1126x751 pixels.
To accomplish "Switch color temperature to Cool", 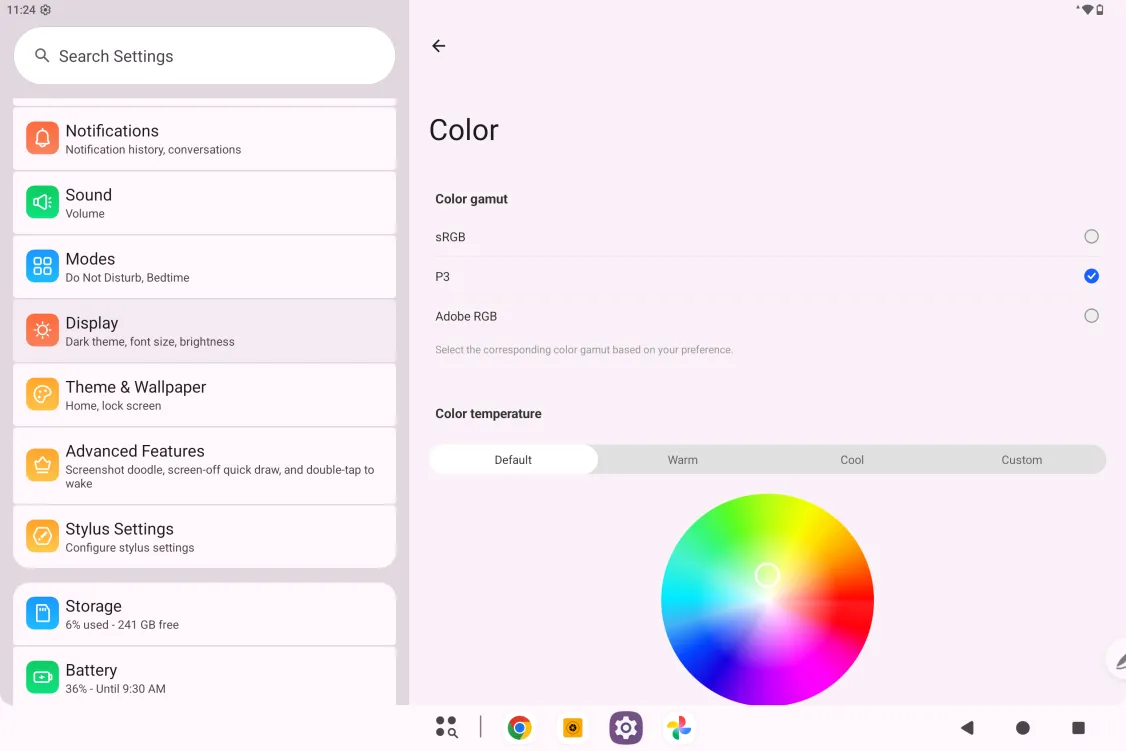I will point(852,460).
